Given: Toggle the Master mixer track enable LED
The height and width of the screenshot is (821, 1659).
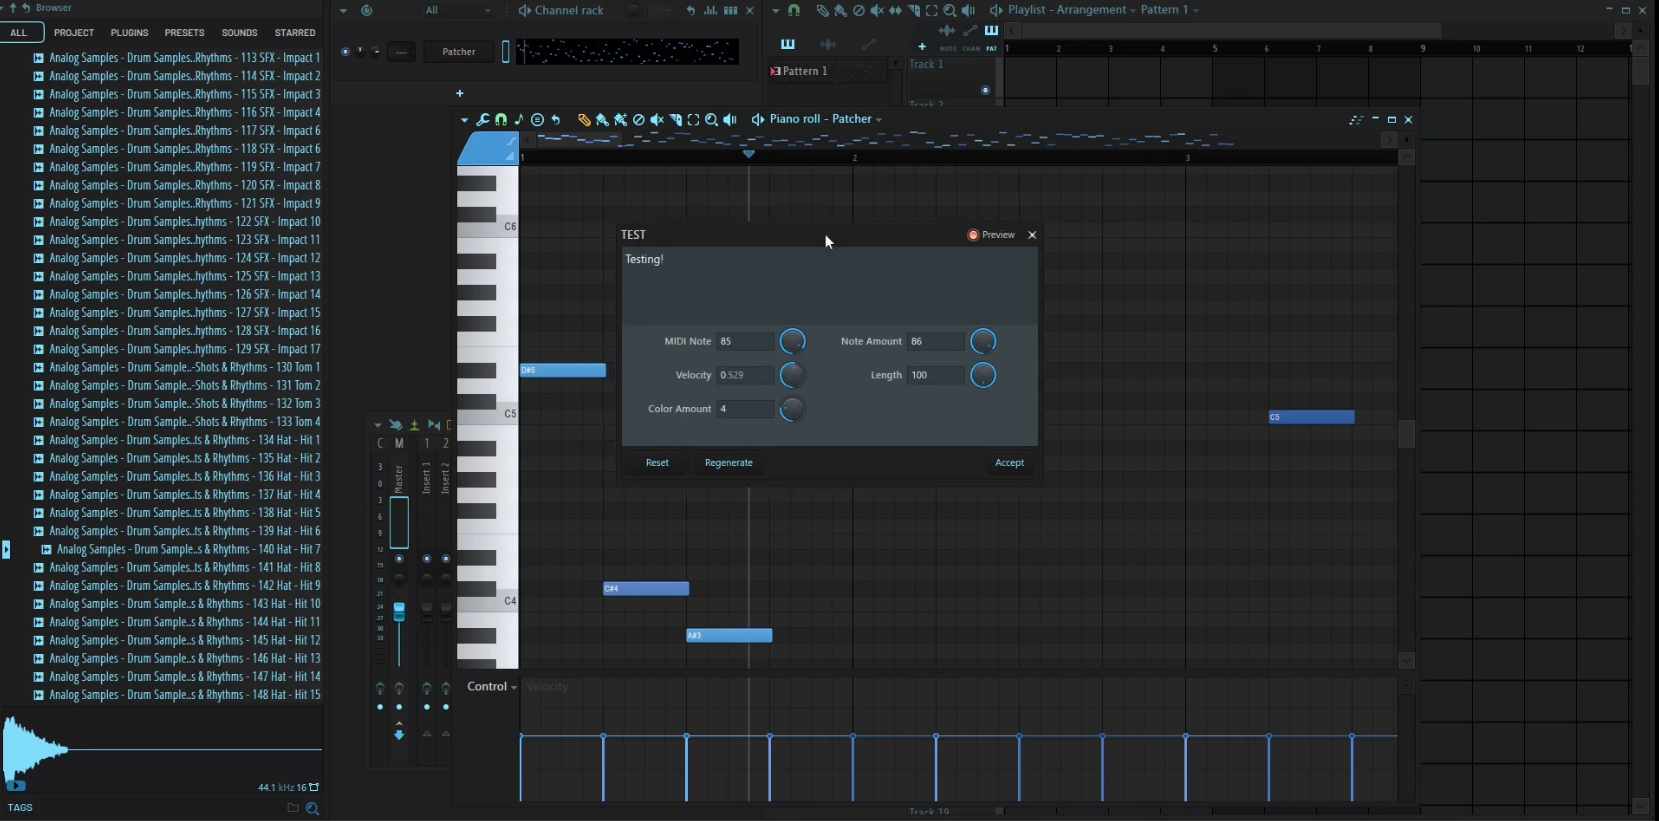Looking at the screenshot, I should coord(399,559).
